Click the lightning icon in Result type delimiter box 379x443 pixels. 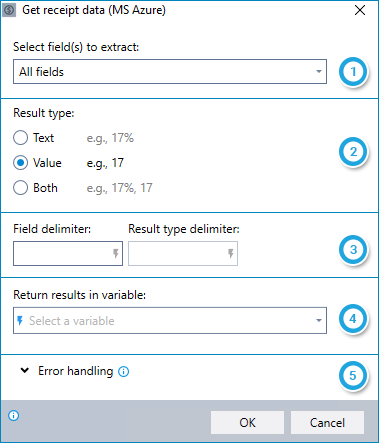[x=231, y=254]
